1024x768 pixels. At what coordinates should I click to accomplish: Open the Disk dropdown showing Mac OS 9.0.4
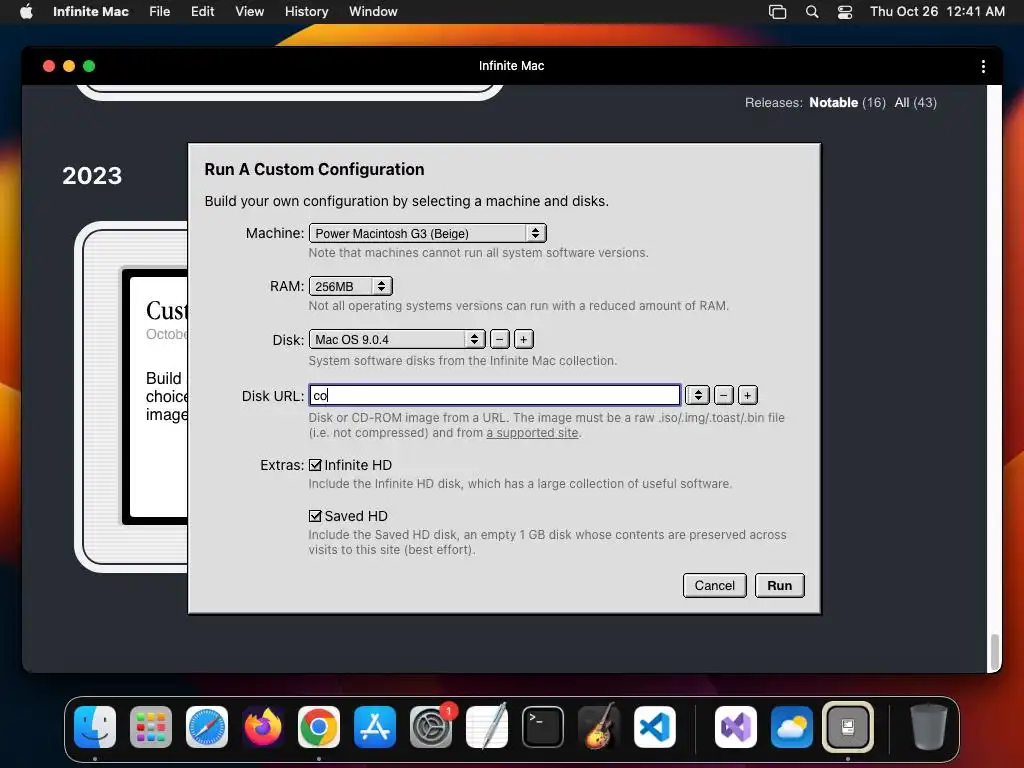pos(397,340)
